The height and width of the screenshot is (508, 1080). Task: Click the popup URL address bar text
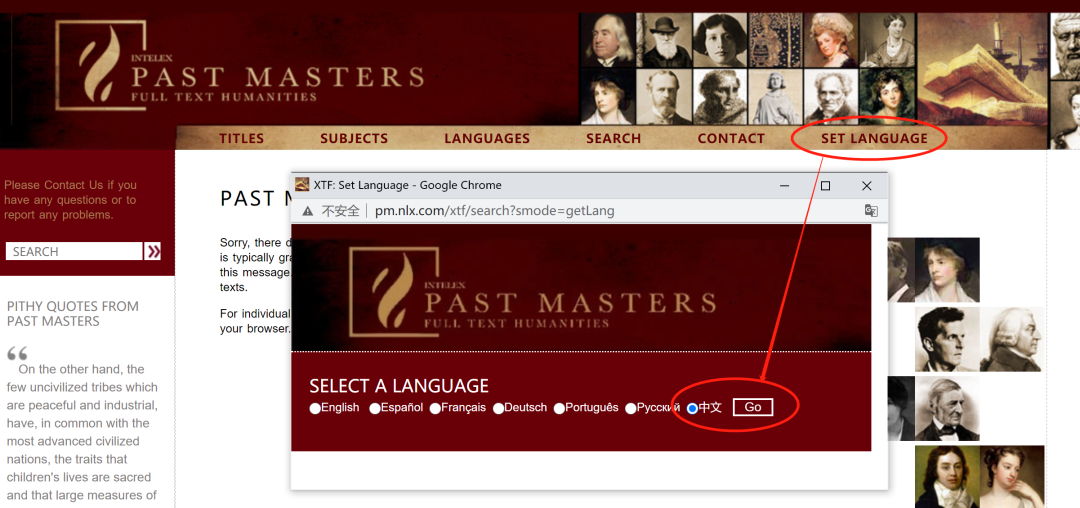coord(494,211)
